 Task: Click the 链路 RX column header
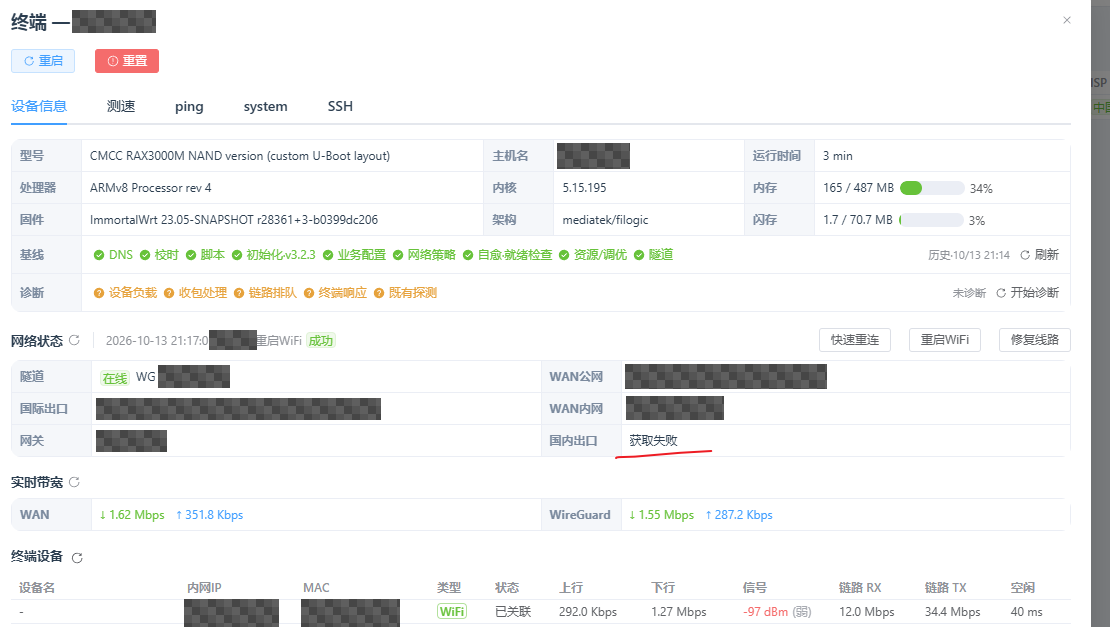point(860,587)
